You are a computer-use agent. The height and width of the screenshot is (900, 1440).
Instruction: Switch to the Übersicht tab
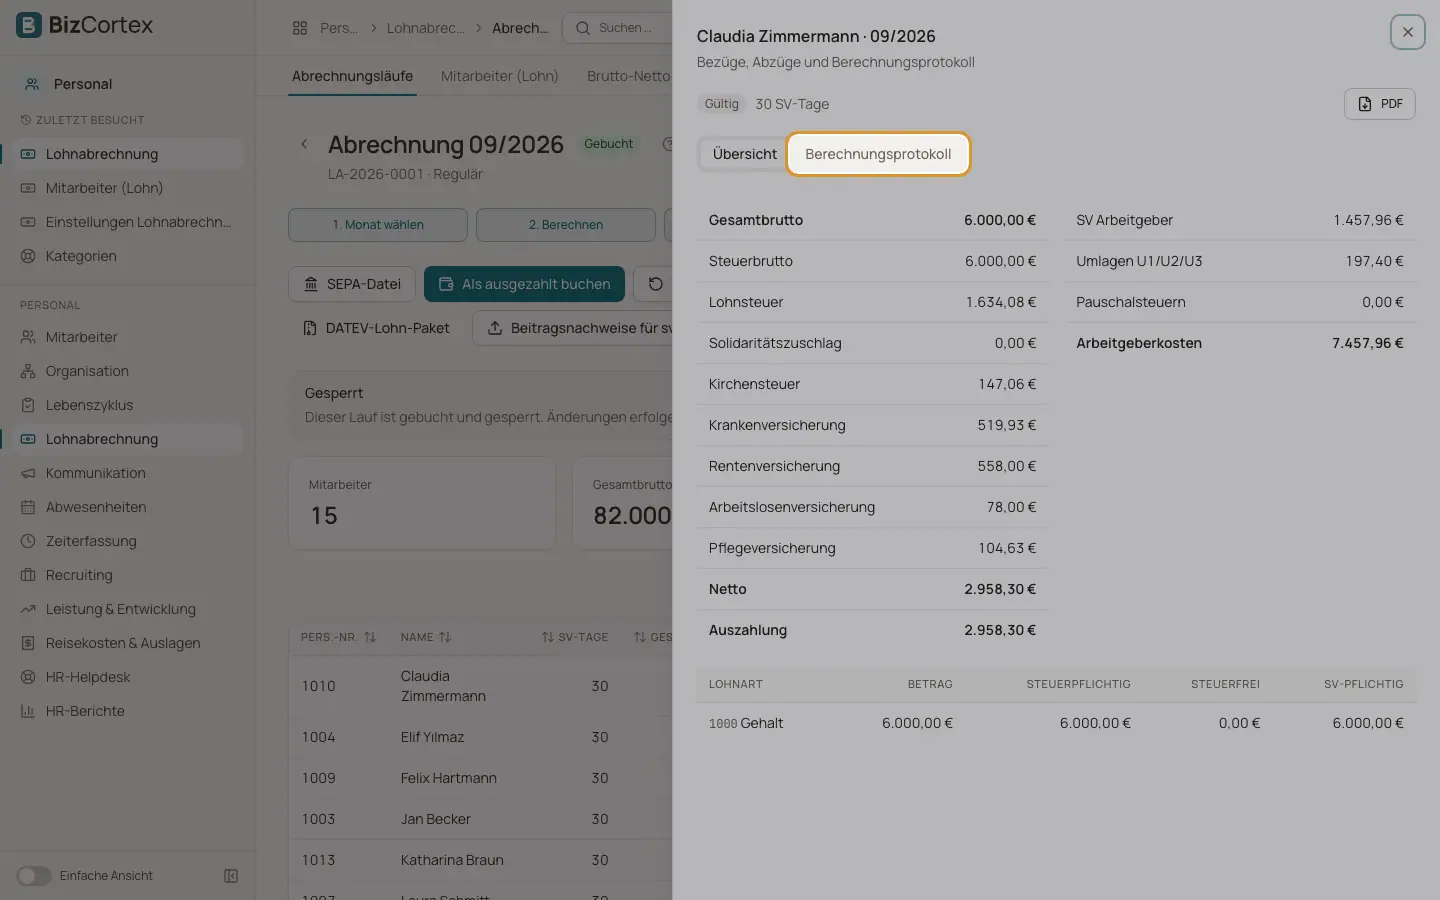744,154
